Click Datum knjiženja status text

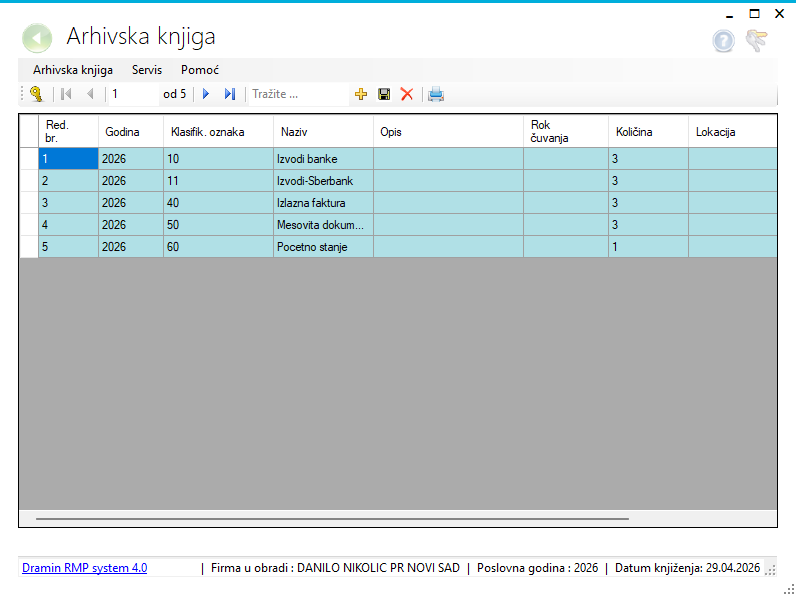(687, 568)
